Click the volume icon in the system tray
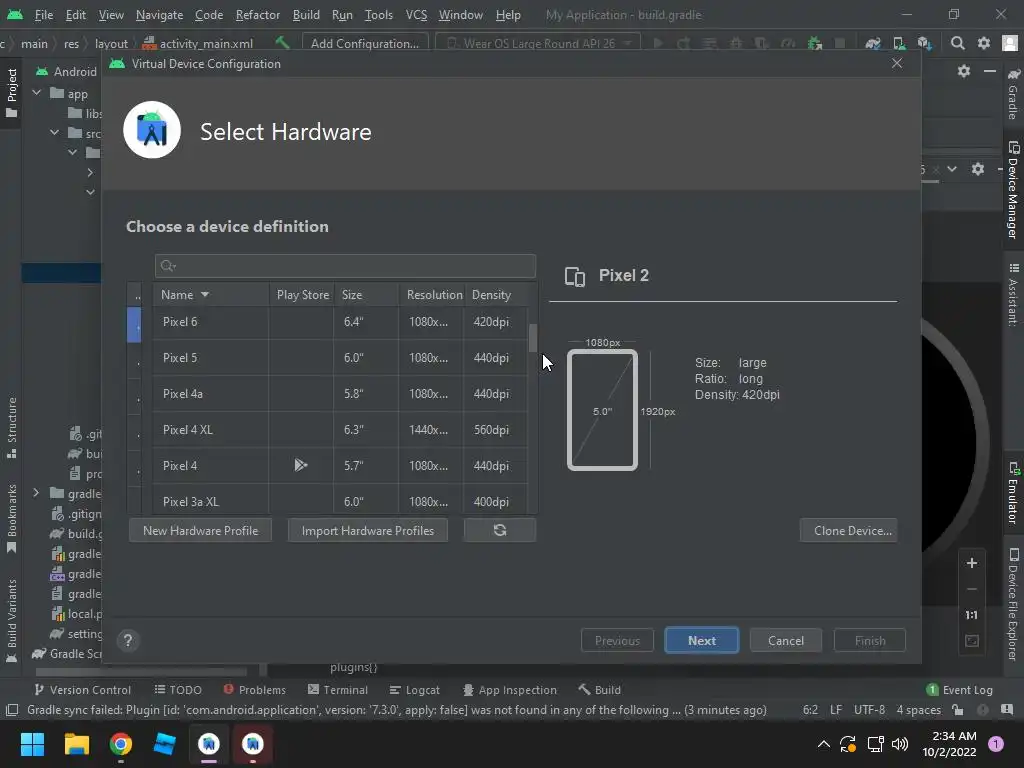The height and width of the screenshot is (768, 1024). pos(900,744)
